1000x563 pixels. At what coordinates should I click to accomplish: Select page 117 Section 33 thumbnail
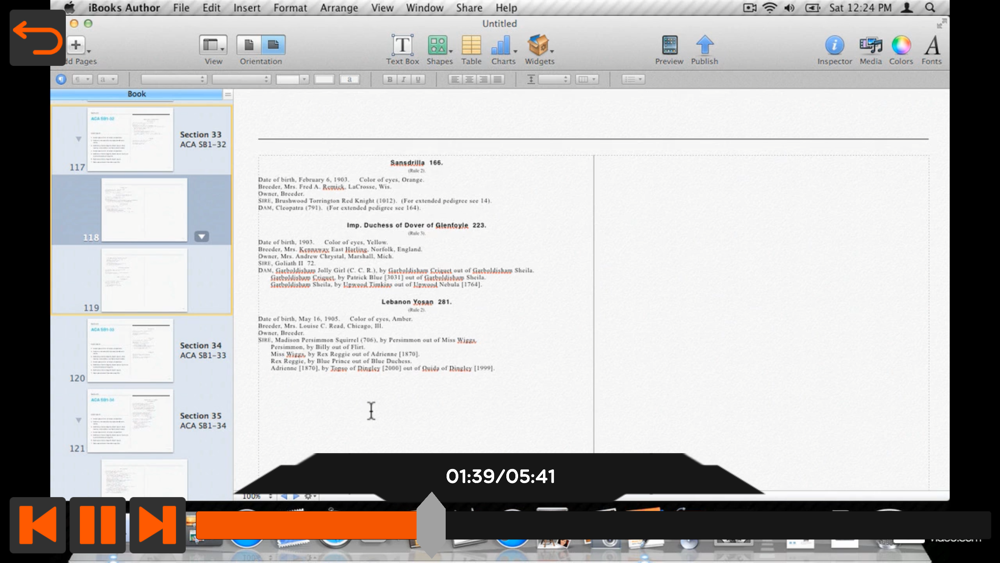pyautogui.click(x=130, y=140)
